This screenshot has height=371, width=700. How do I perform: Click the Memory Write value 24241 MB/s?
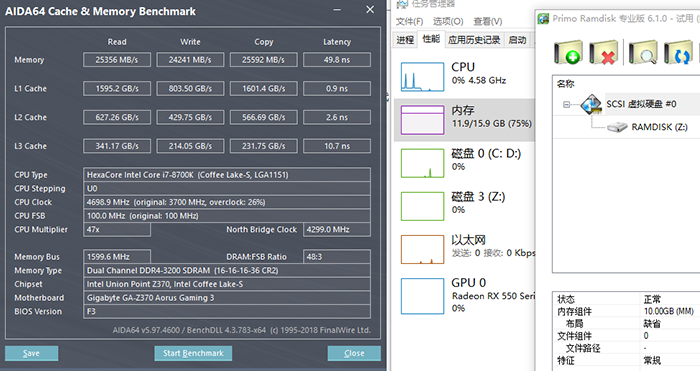[x=190, y=60]
